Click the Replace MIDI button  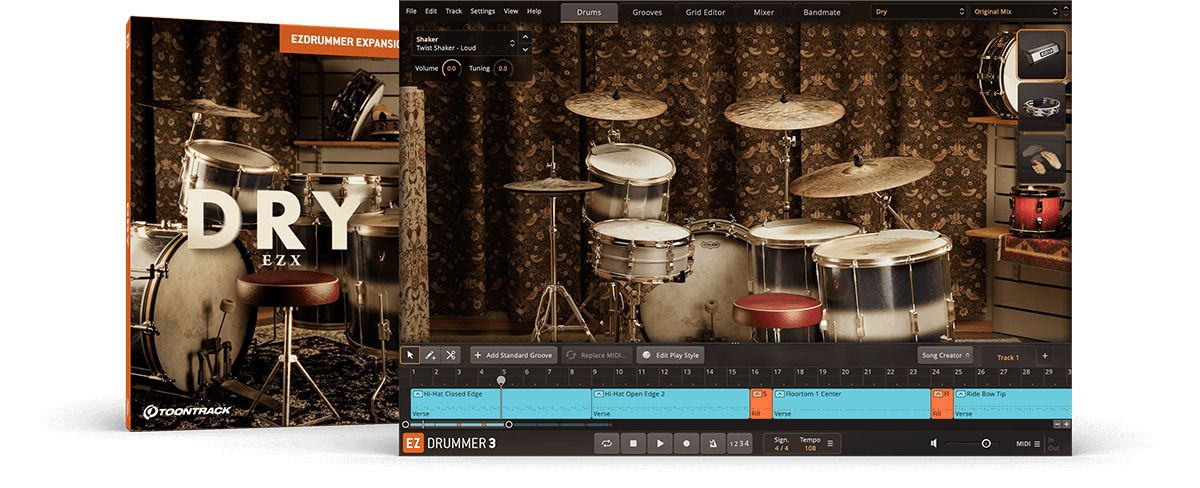click(x=597, y=355)
